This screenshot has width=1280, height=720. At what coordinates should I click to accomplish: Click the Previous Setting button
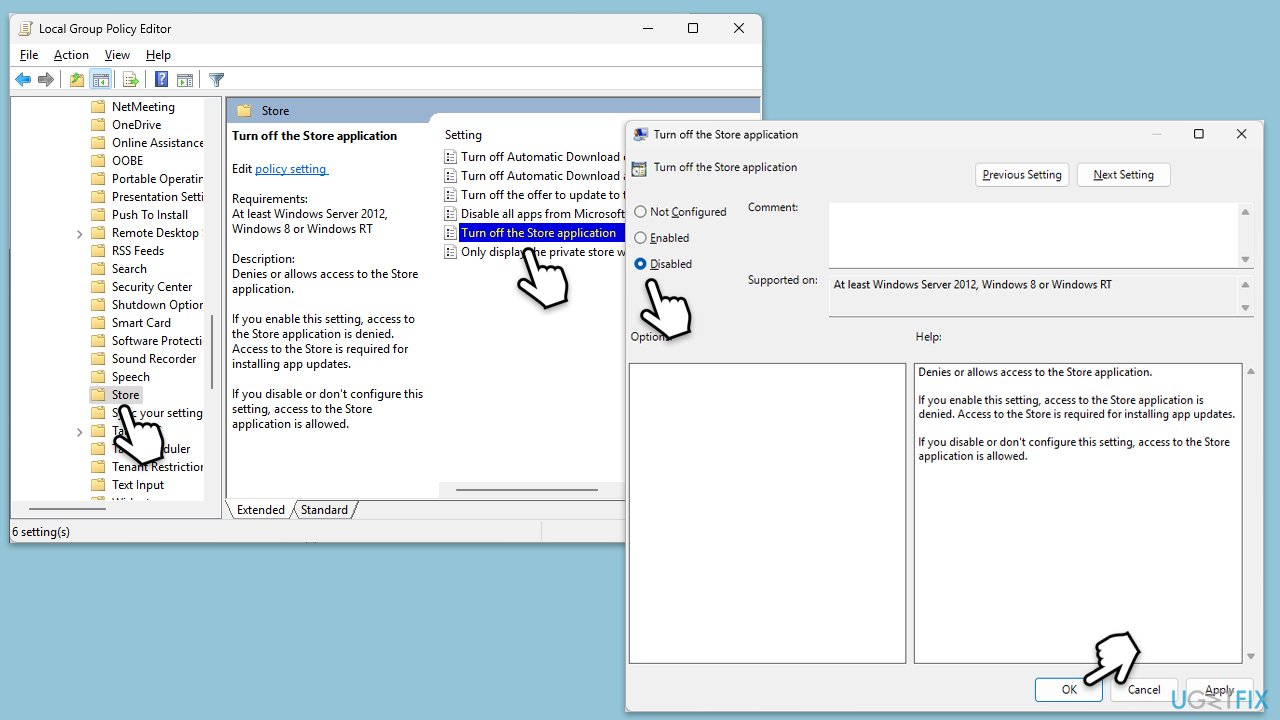pos(1022,175)
